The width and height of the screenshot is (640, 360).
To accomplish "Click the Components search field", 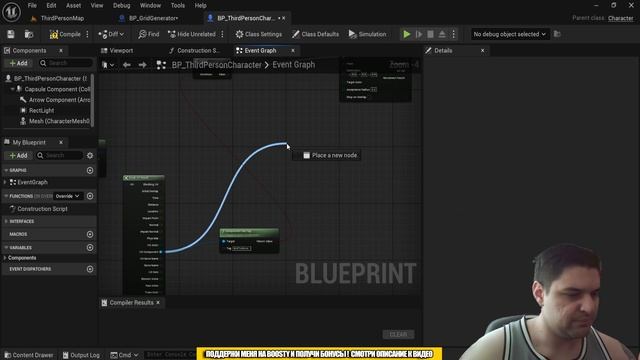I will (x=66, y=63).
